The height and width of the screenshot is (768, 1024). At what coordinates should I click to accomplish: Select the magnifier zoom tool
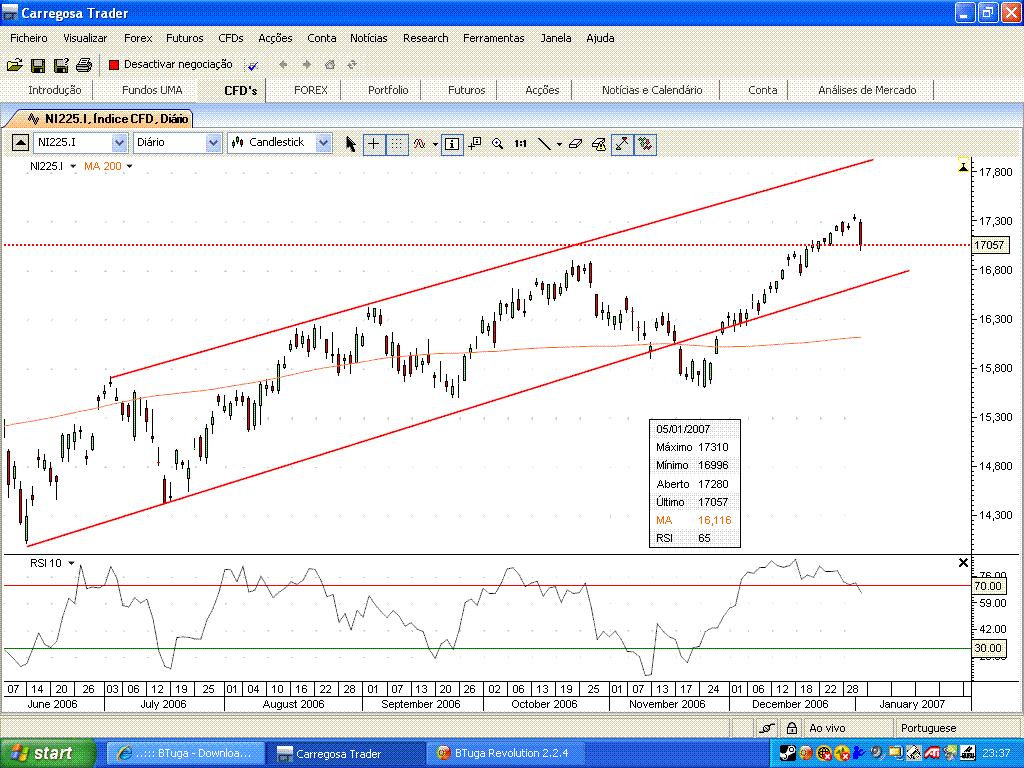point(498,143)
